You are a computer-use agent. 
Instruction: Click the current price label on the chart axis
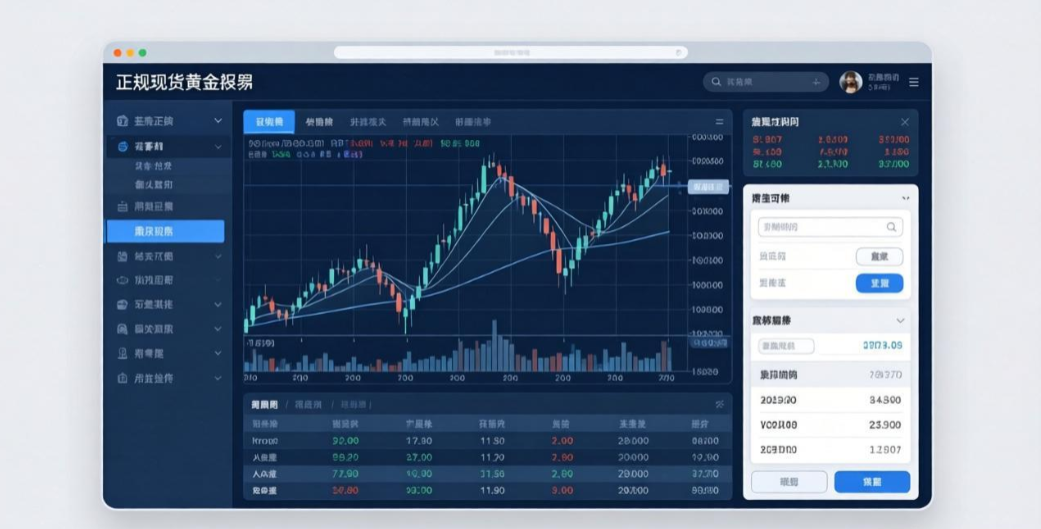click(x=708, y=186)
